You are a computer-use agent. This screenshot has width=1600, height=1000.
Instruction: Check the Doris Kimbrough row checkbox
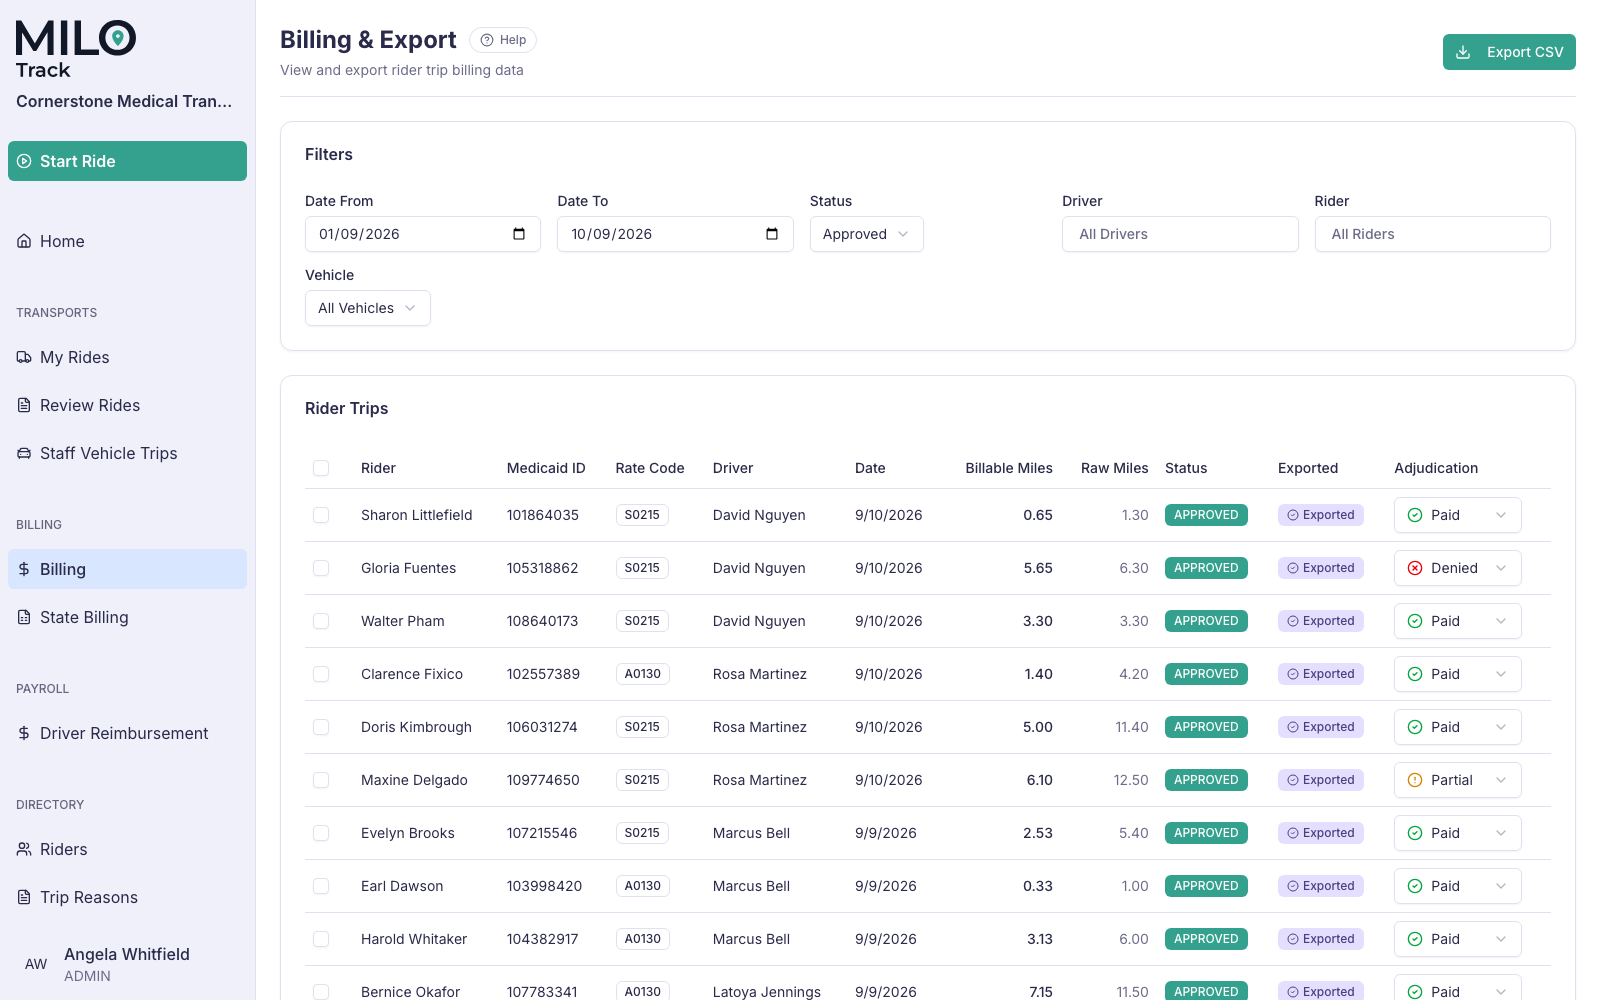pos(321,727)
